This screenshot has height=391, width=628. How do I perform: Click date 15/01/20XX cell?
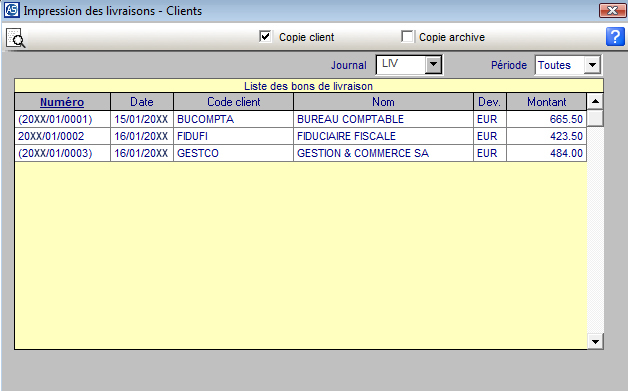[x=141, y=119]
